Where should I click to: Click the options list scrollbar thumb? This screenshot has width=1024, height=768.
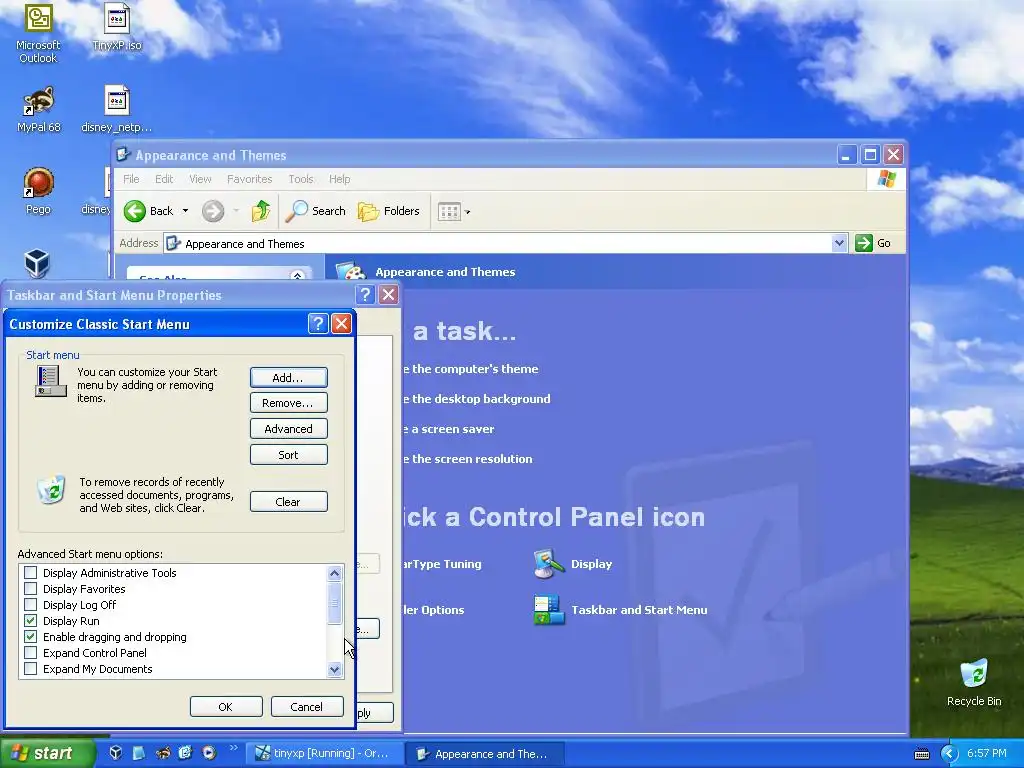click(x=334, y=603)
